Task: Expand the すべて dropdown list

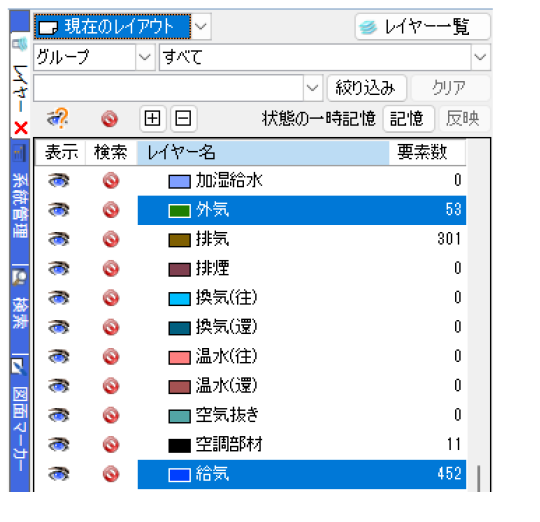Action: (480, 57)
